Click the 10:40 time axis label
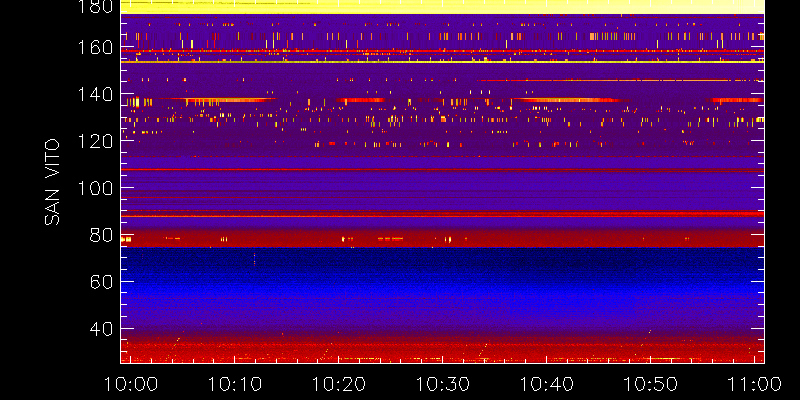The width and height of the screenshot is (800, 400). click(x=546, y=384)
